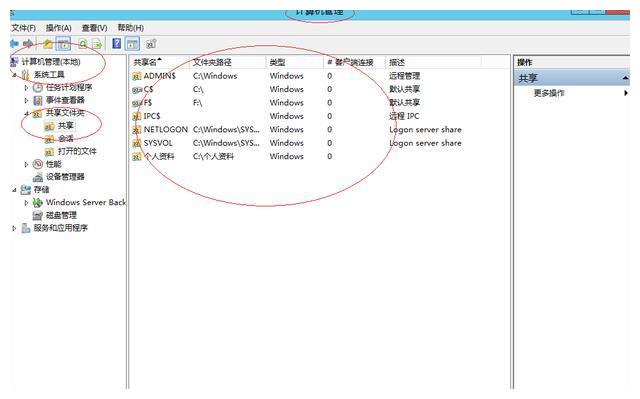
Task: Click the 任务计划程序 clock icon
Action: pyautogui.click(x=38, y=87)
